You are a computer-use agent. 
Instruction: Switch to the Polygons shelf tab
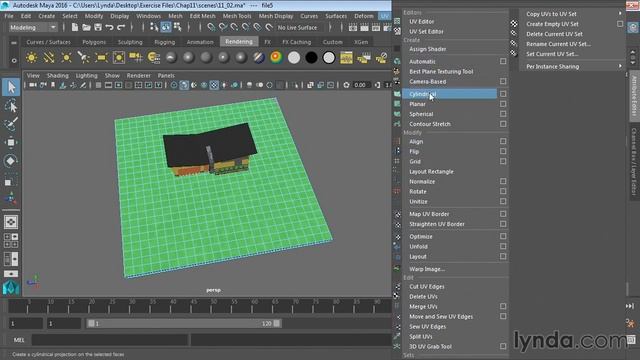click(94, 42)
